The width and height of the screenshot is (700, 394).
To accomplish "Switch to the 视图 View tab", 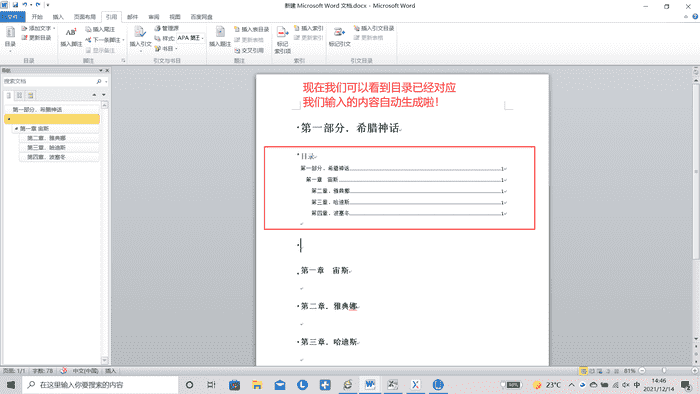I will point(175,17).
